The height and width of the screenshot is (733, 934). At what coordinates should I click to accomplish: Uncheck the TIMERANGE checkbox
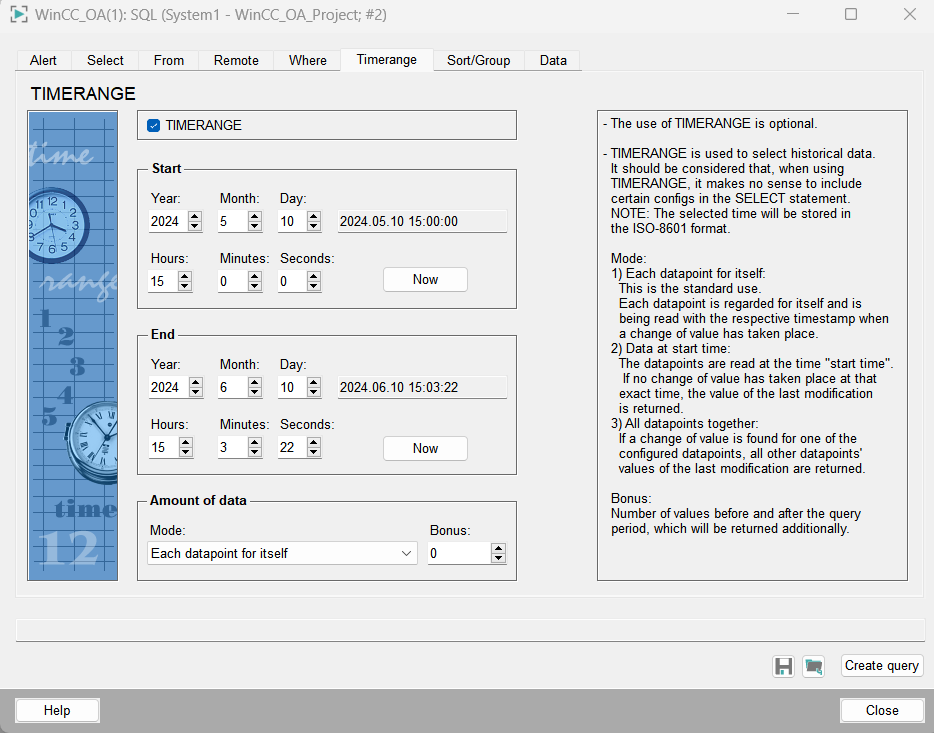tap(153, 125)
